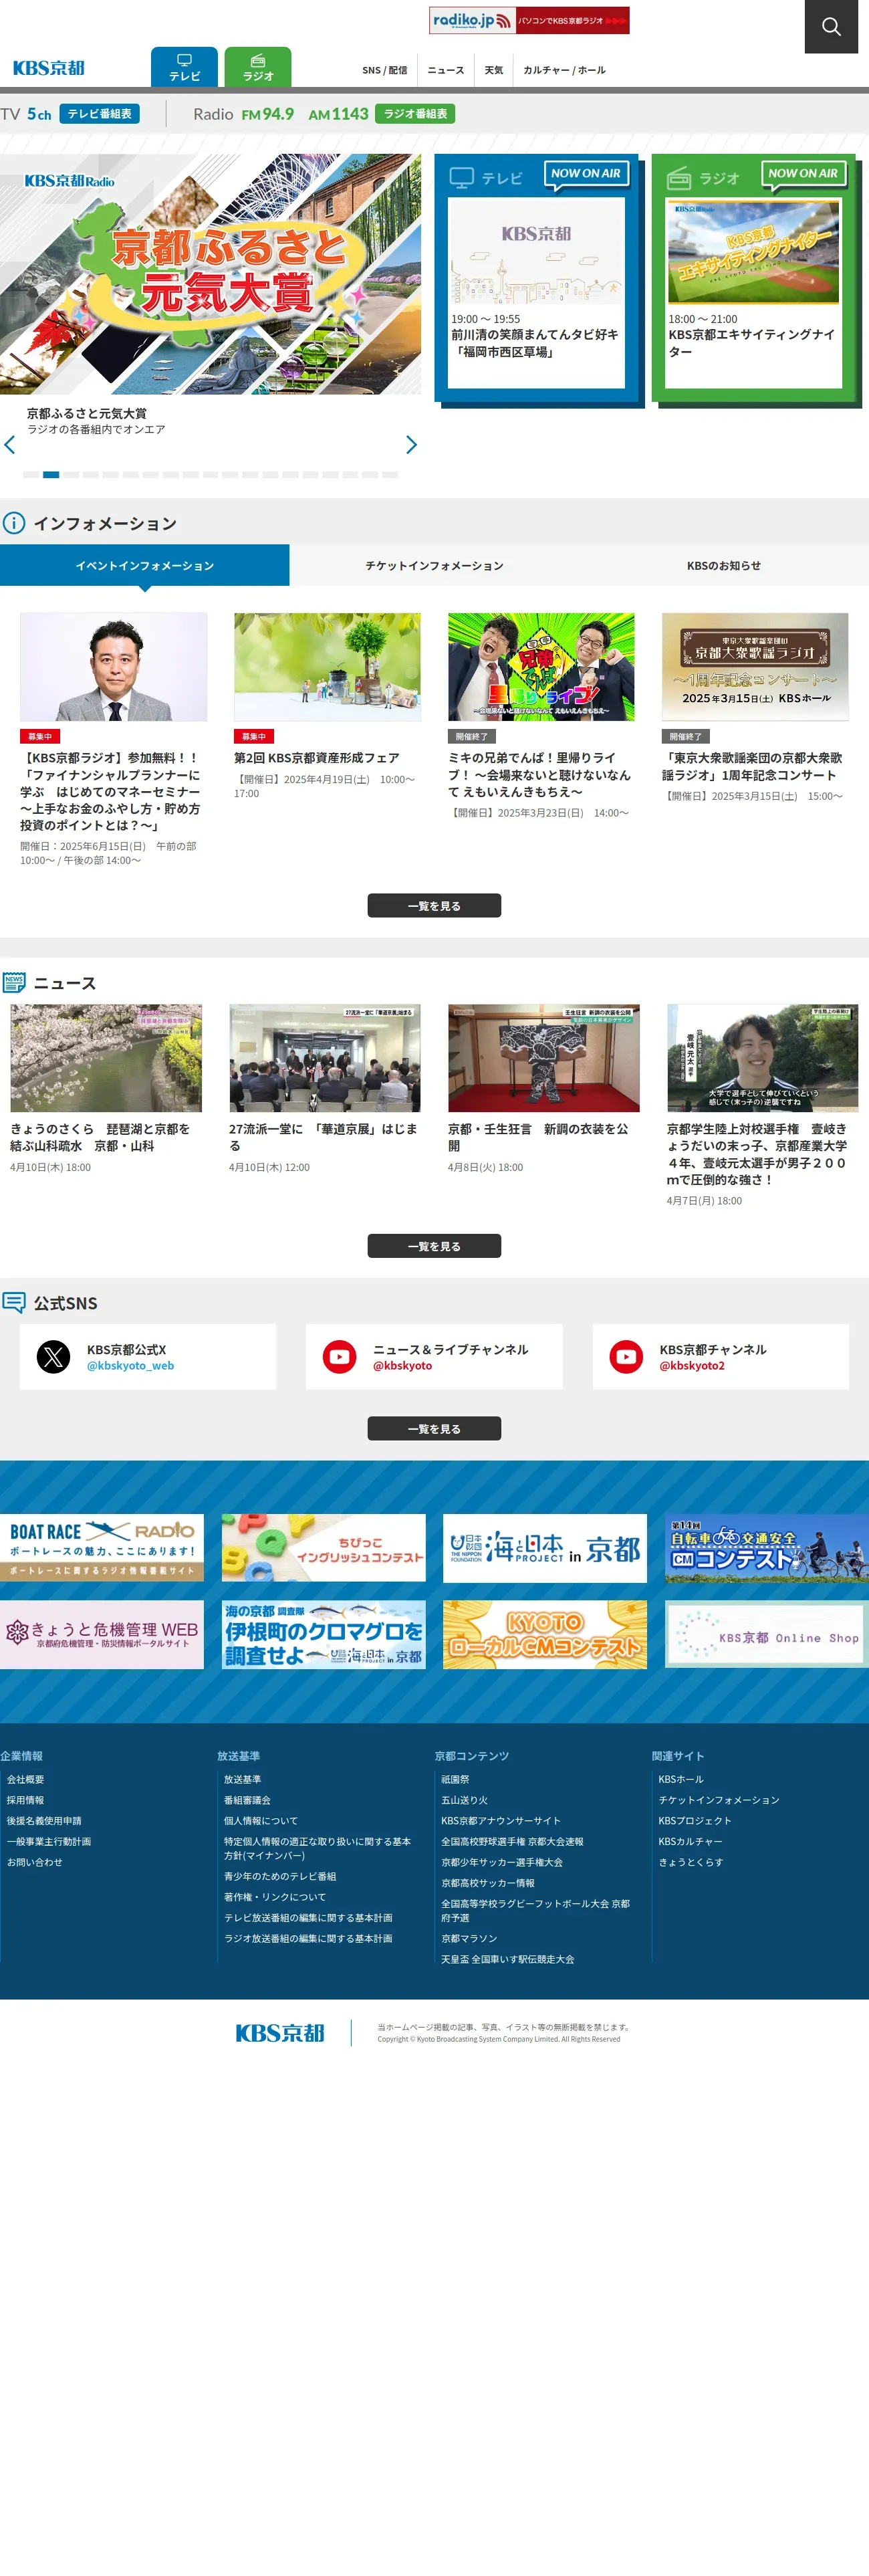
Task: Select the third carousel indicator dot
Action: click(71, 474)
